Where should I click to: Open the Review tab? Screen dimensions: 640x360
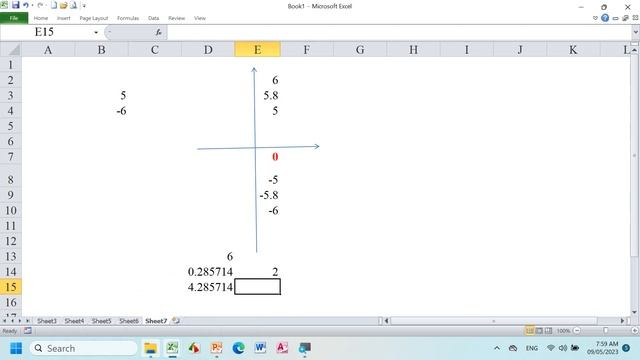(x=176, y=18)
